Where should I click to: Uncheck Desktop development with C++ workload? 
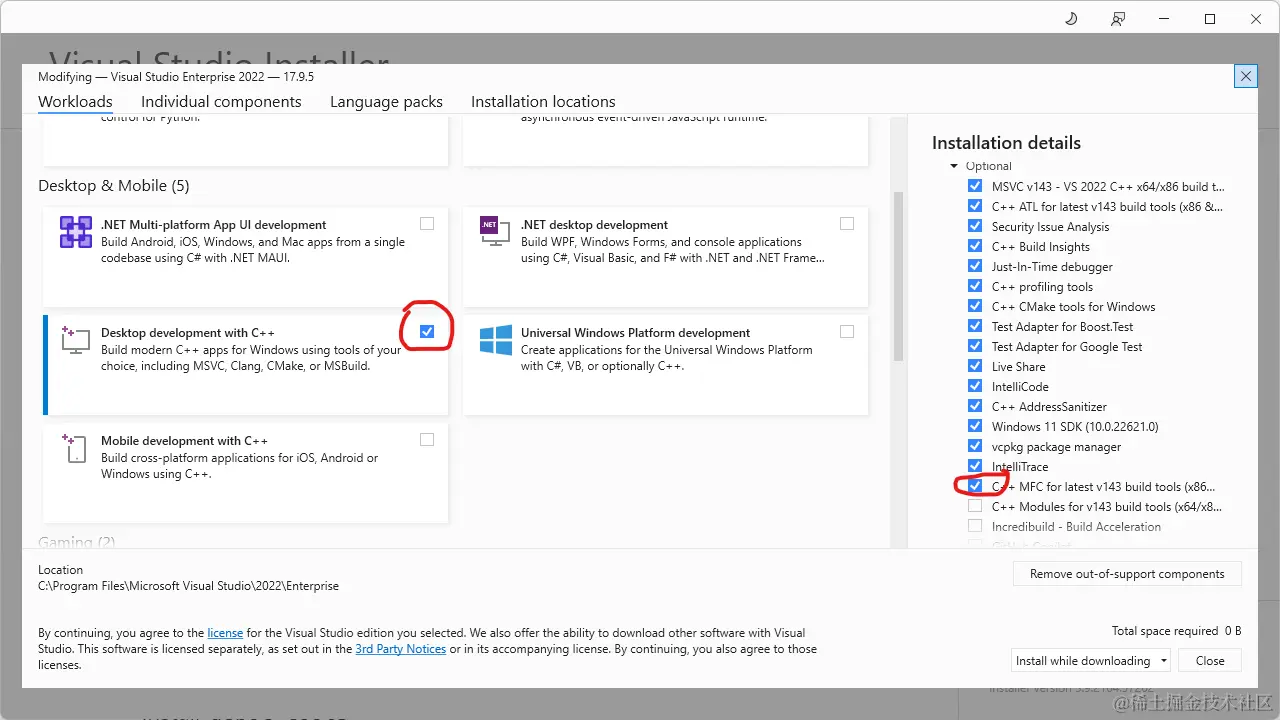point(427,332)
